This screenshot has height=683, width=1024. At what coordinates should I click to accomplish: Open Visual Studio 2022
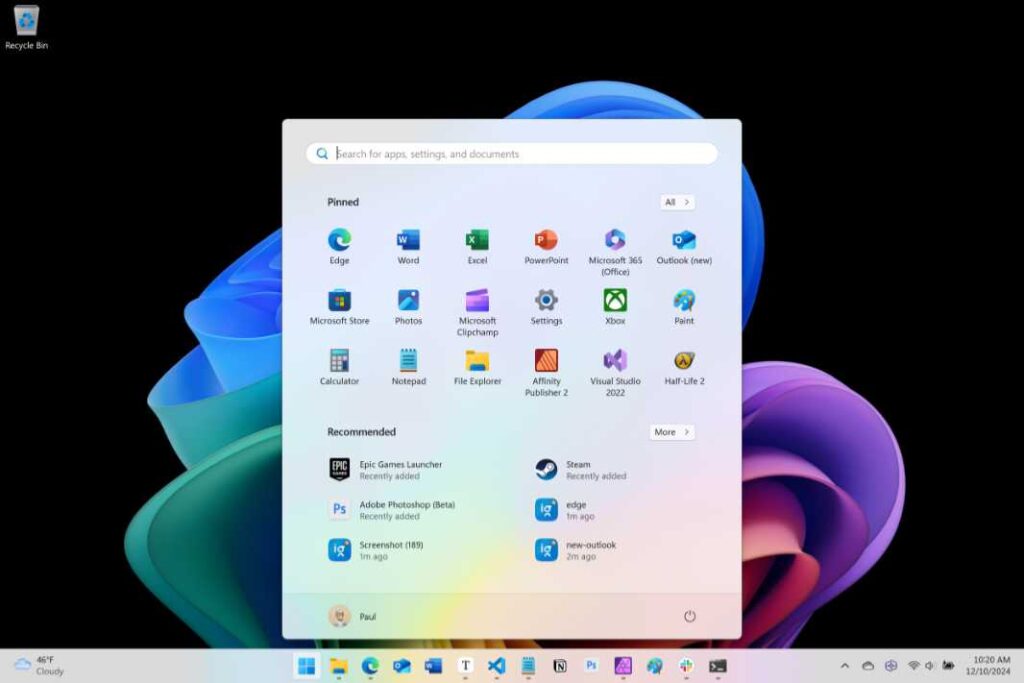point(614,362)
